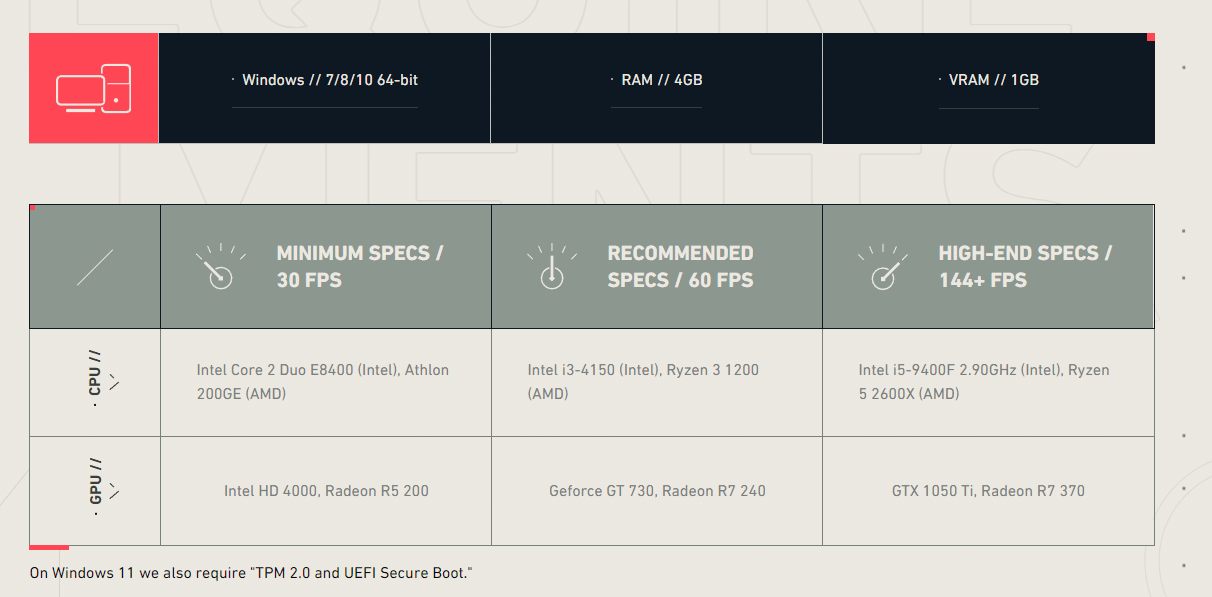The image size is (1212, 597).
Task: Select the Minimum Specs / 30 FPS heading
Action: (x=359, y=267)
